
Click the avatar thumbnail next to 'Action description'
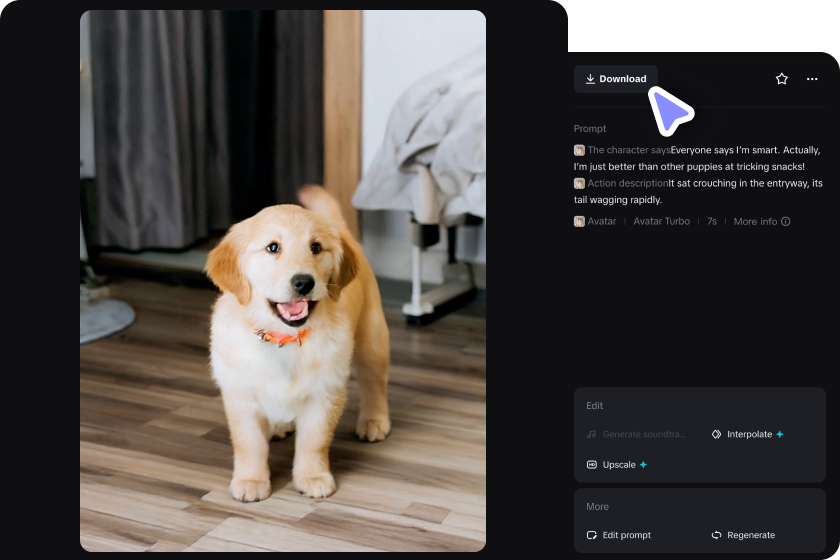click(579, 183)
